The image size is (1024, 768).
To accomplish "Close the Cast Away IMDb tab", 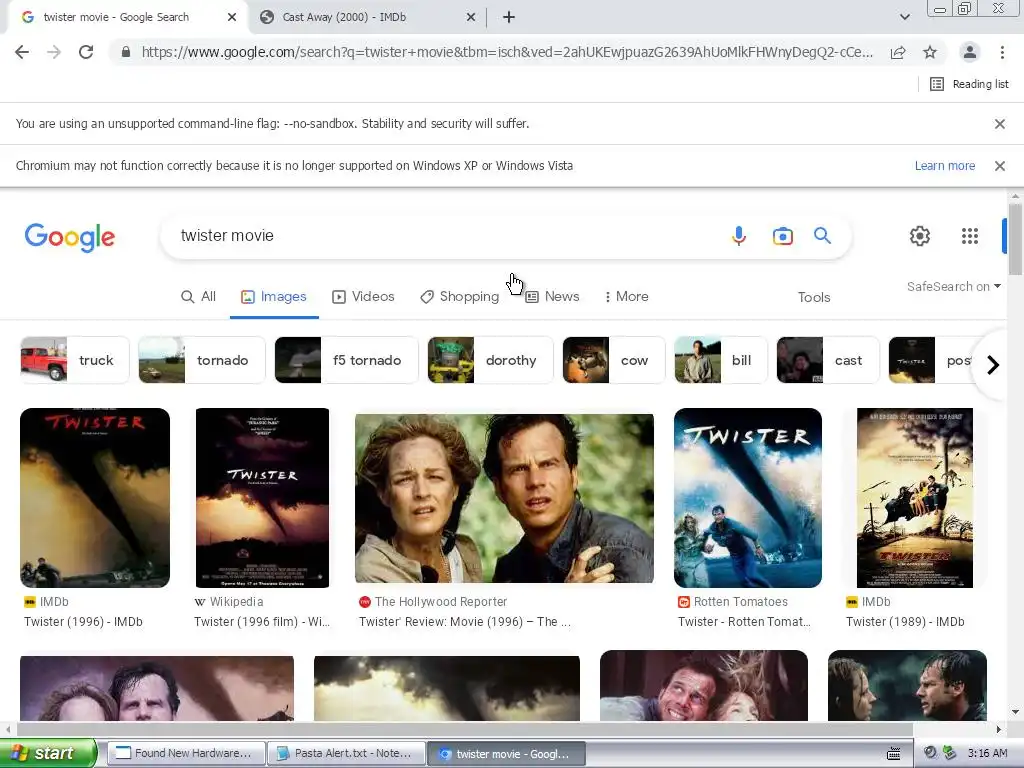I will coord(471,17).
